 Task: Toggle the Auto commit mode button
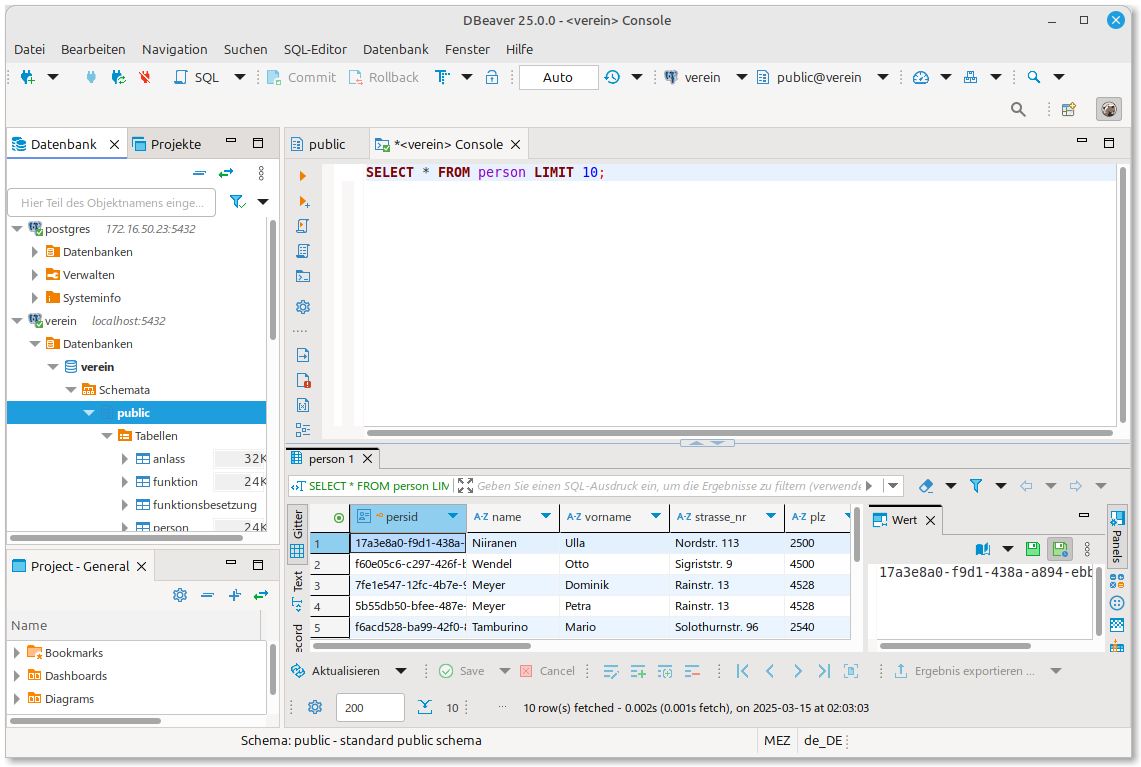(558, 77)
